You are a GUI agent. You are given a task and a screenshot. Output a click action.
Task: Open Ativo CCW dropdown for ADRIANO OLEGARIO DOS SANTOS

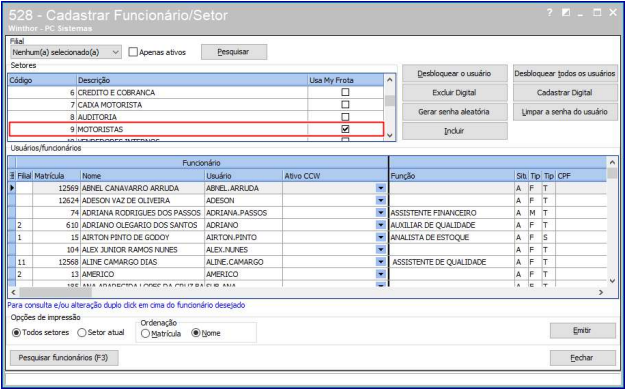coord(381,225)
